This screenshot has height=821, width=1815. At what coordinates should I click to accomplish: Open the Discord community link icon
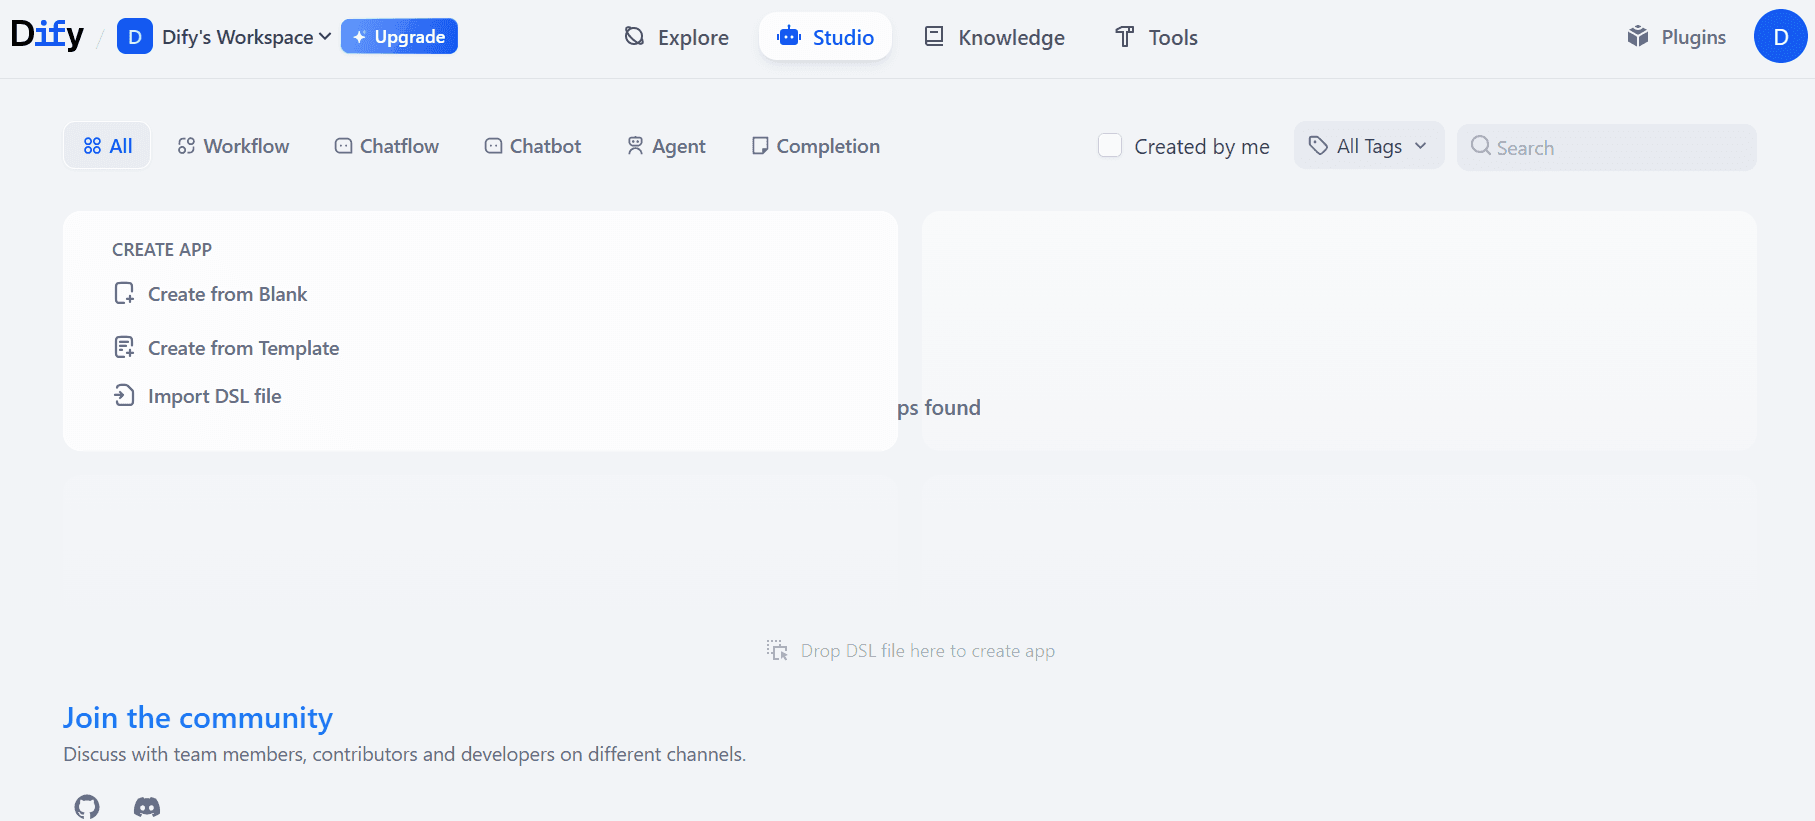(147, 806)
